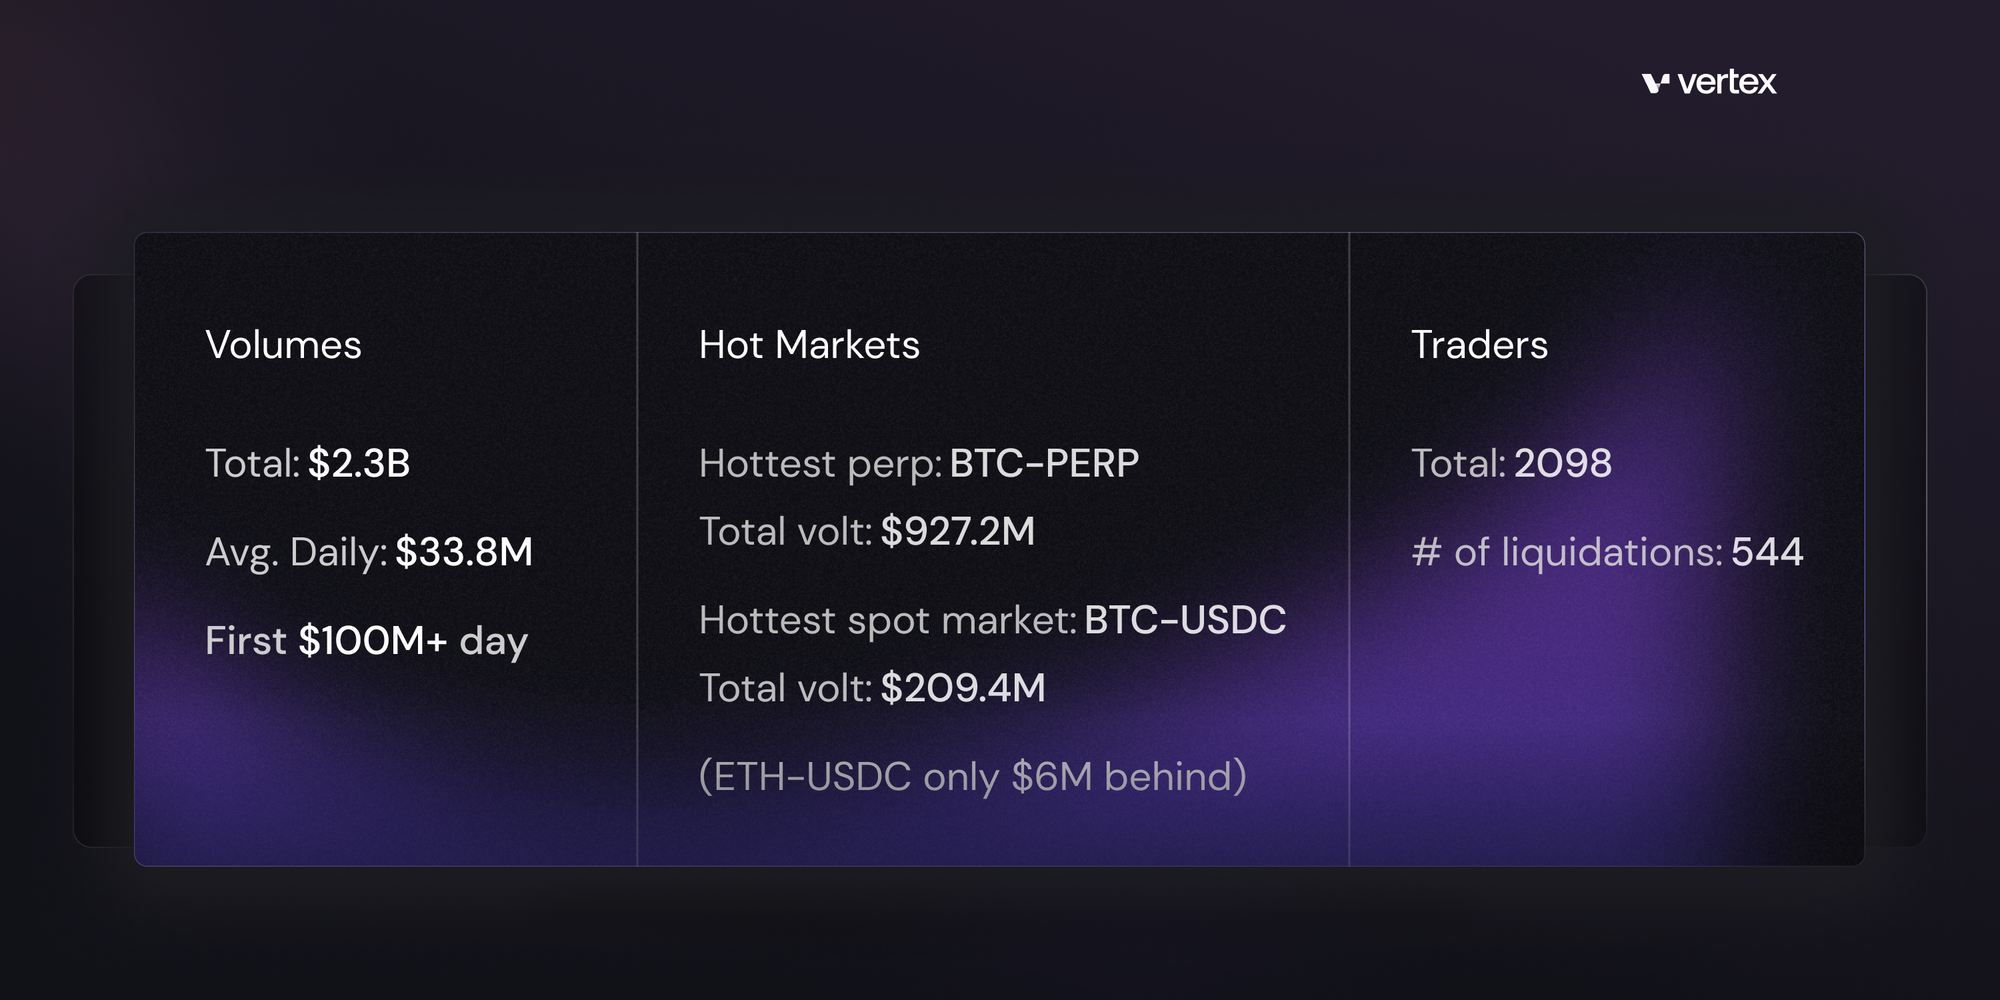This screenshot has width=2000, height=1000.
Task: Click the 2098 total traders value
Action: coord(1562,464)
